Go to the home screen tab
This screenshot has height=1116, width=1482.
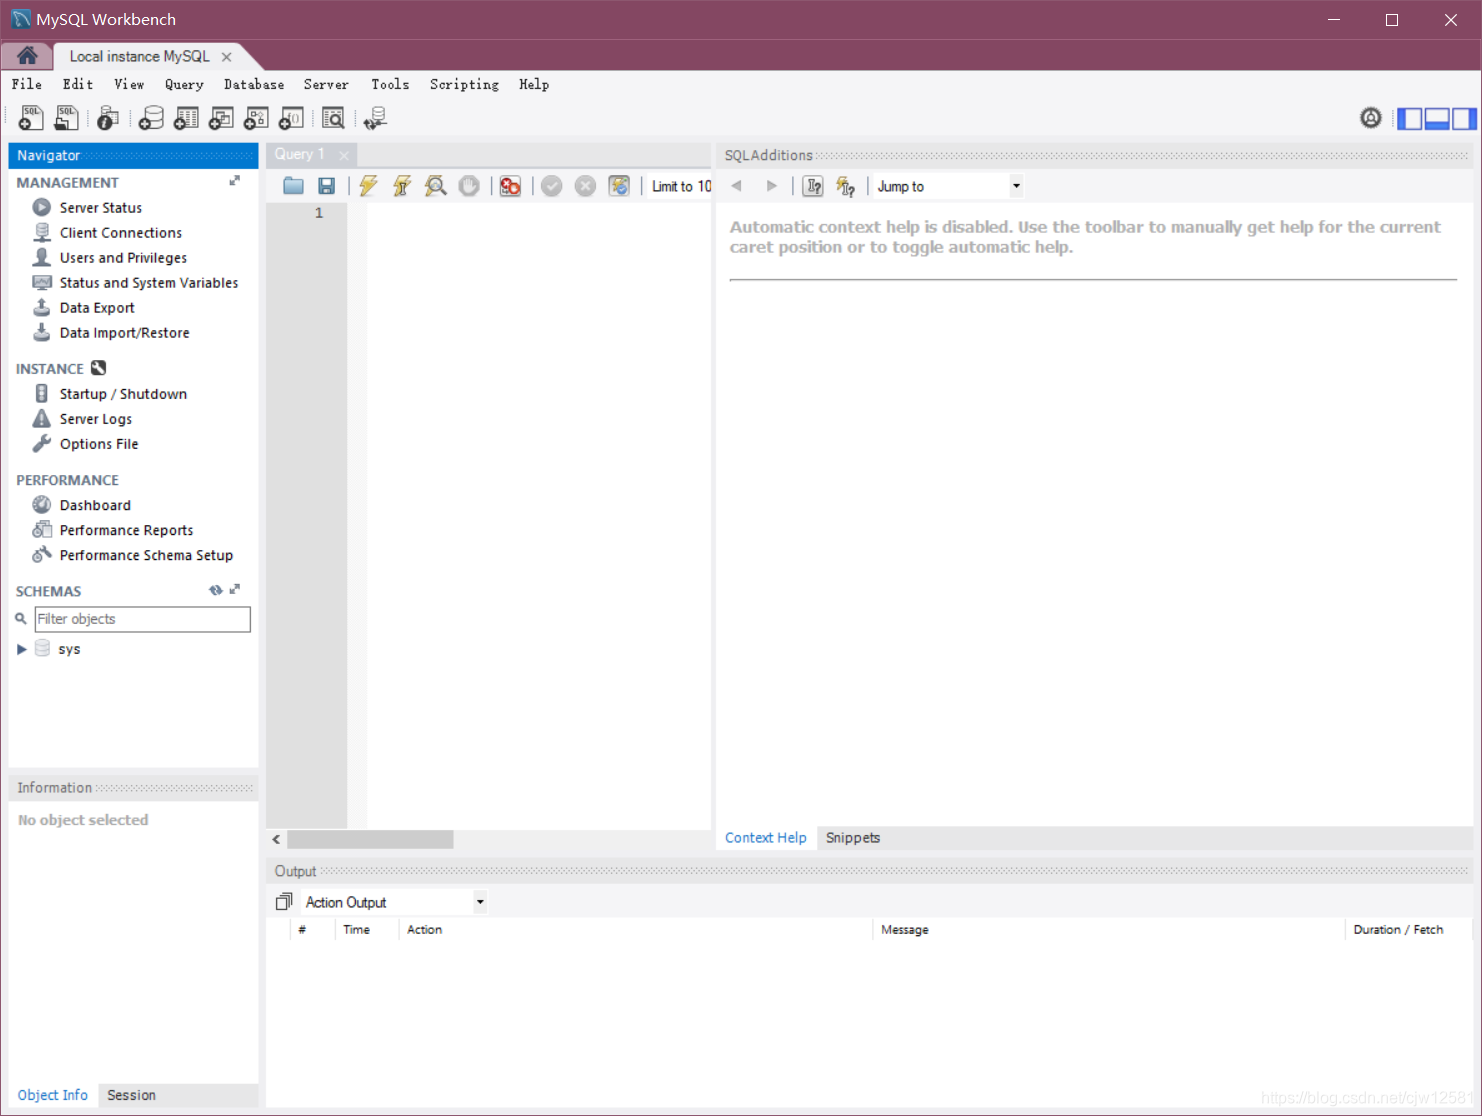(x=27, y=56)
